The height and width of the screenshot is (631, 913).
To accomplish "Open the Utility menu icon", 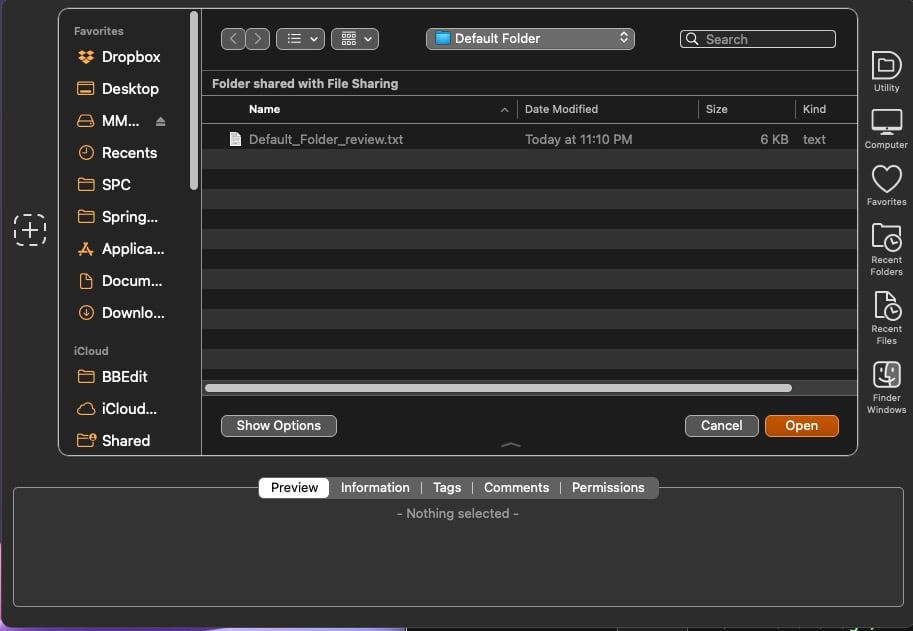I will click(x=886, y=71).
